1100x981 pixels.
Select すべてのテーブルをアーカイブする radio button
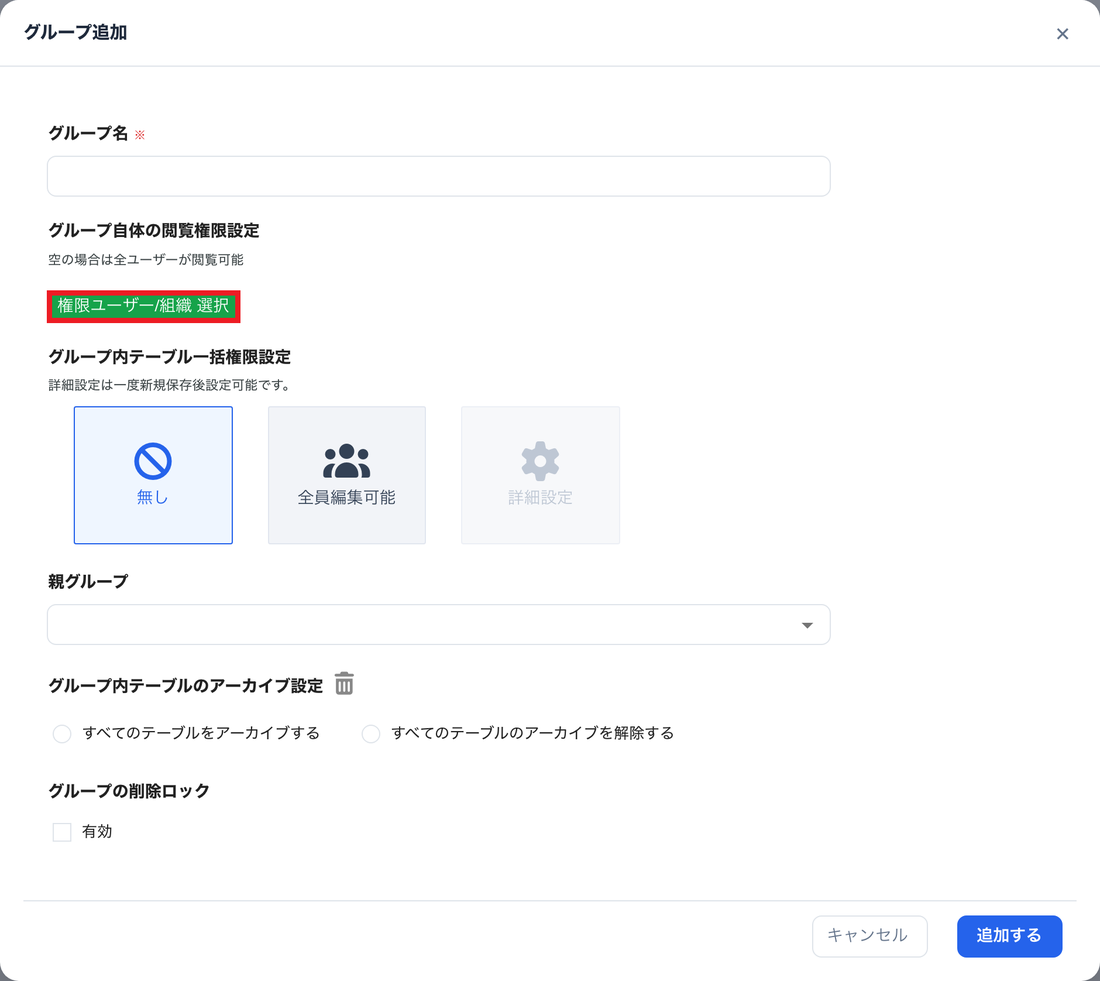(62, 734)
